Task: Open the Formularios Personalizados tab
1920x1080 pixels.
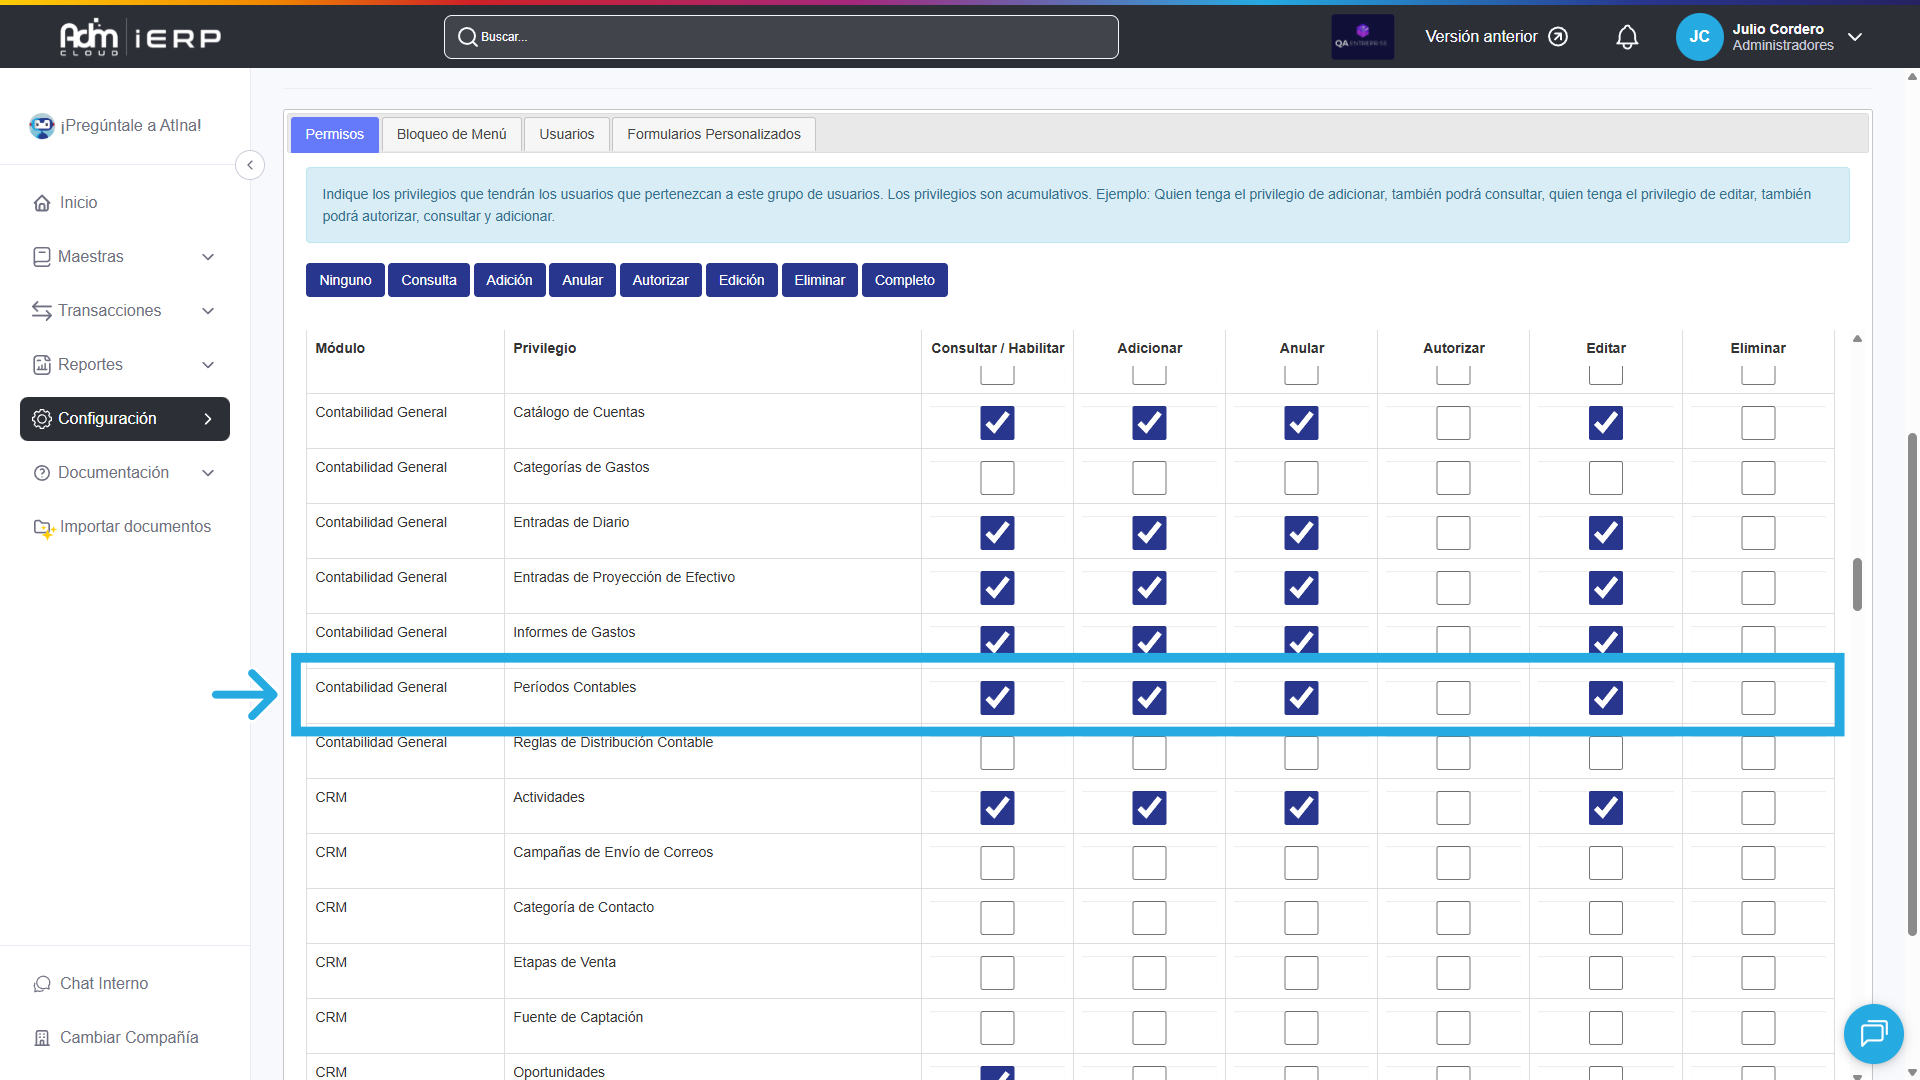Action: [x=713, y=134]
